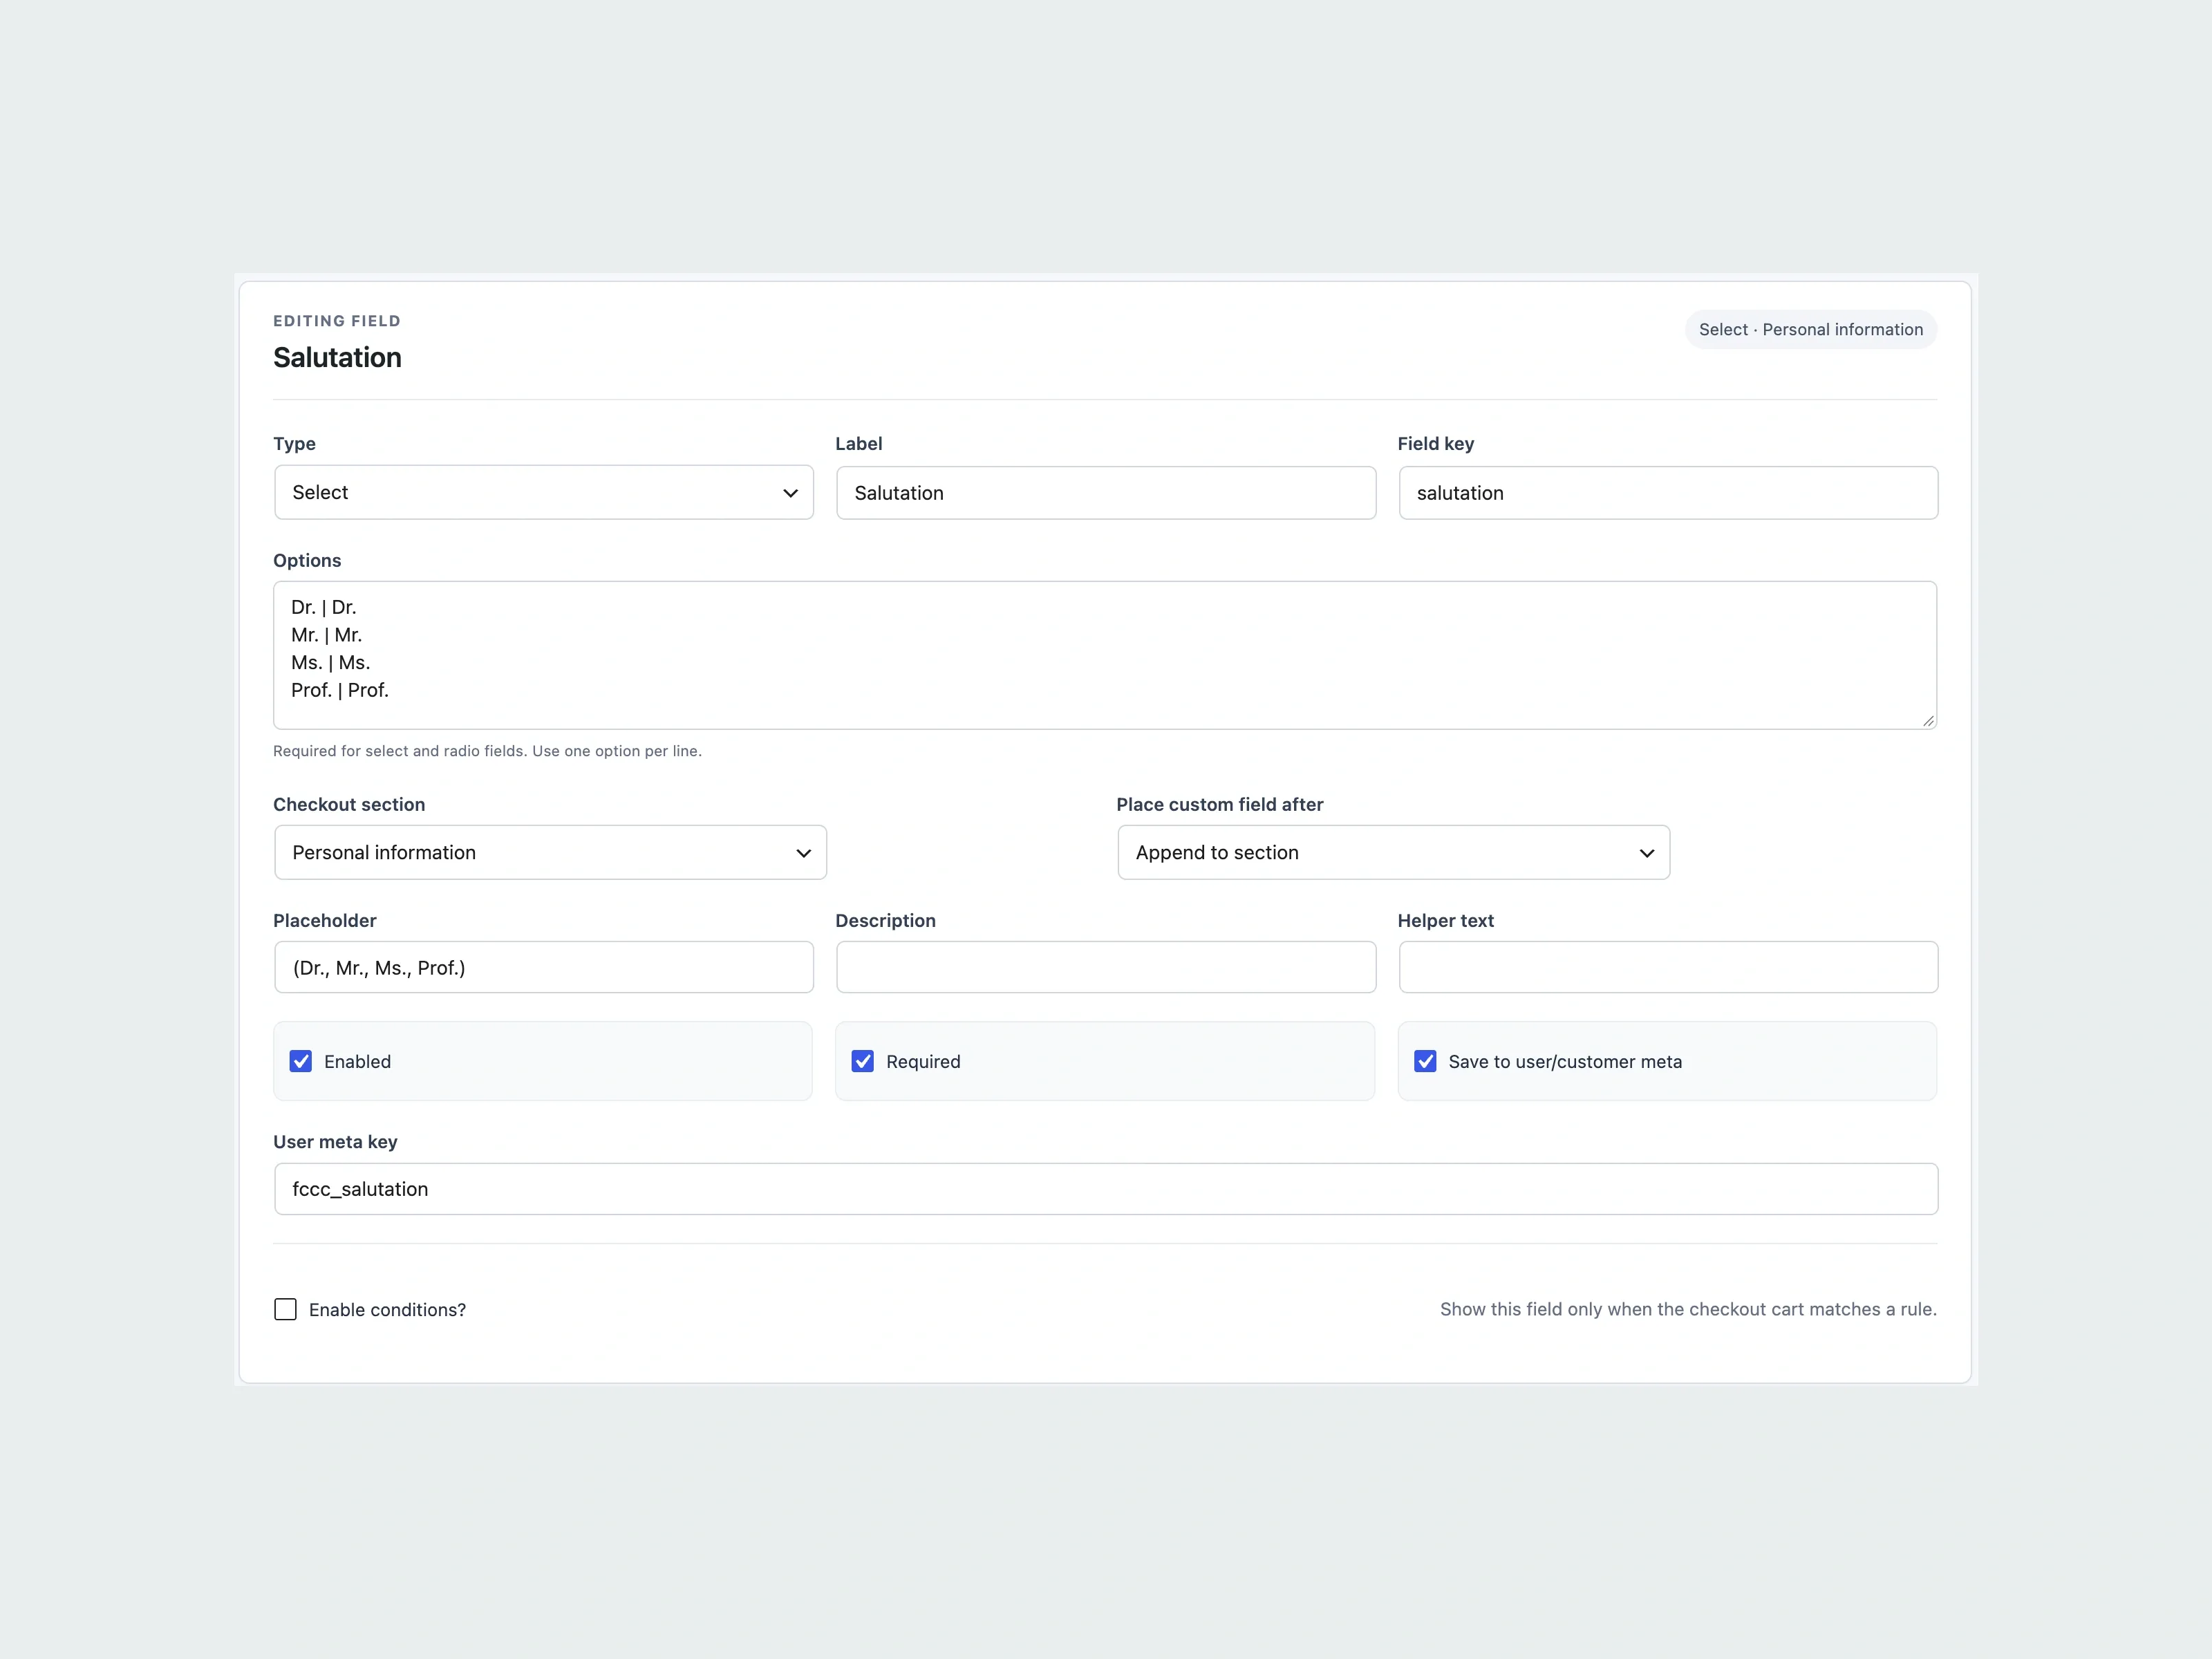The height and width of the screenshot is (1659, 2212).
Task: Click the Type dropdown chevron arrow
Action: (790, 493)
